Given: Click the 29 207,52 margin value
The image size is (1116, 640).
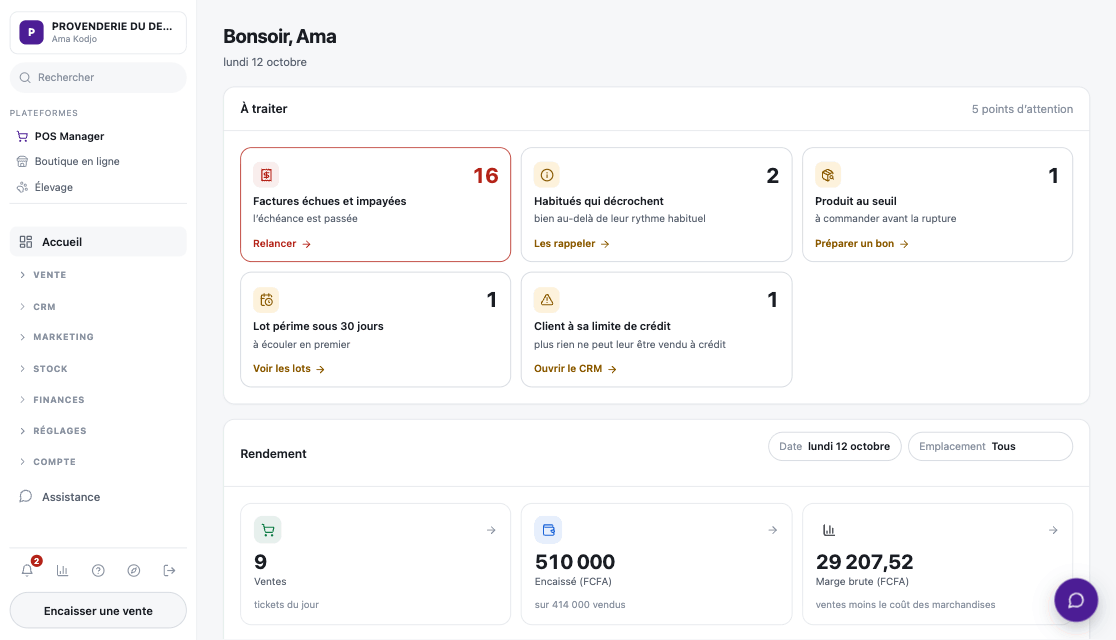Looking at the screenshot, I should (864, 562).
